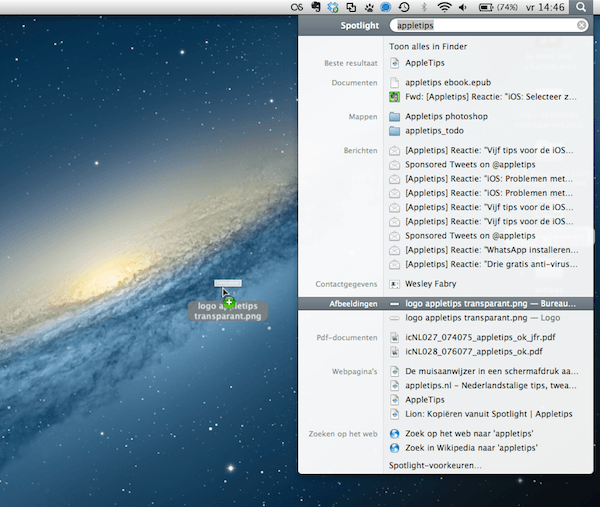The width and height of the screenshot is (600, 507).
Task: Open the Drie gratis anti-virus message
Action: pyautogui.click(x=491, y=264)
